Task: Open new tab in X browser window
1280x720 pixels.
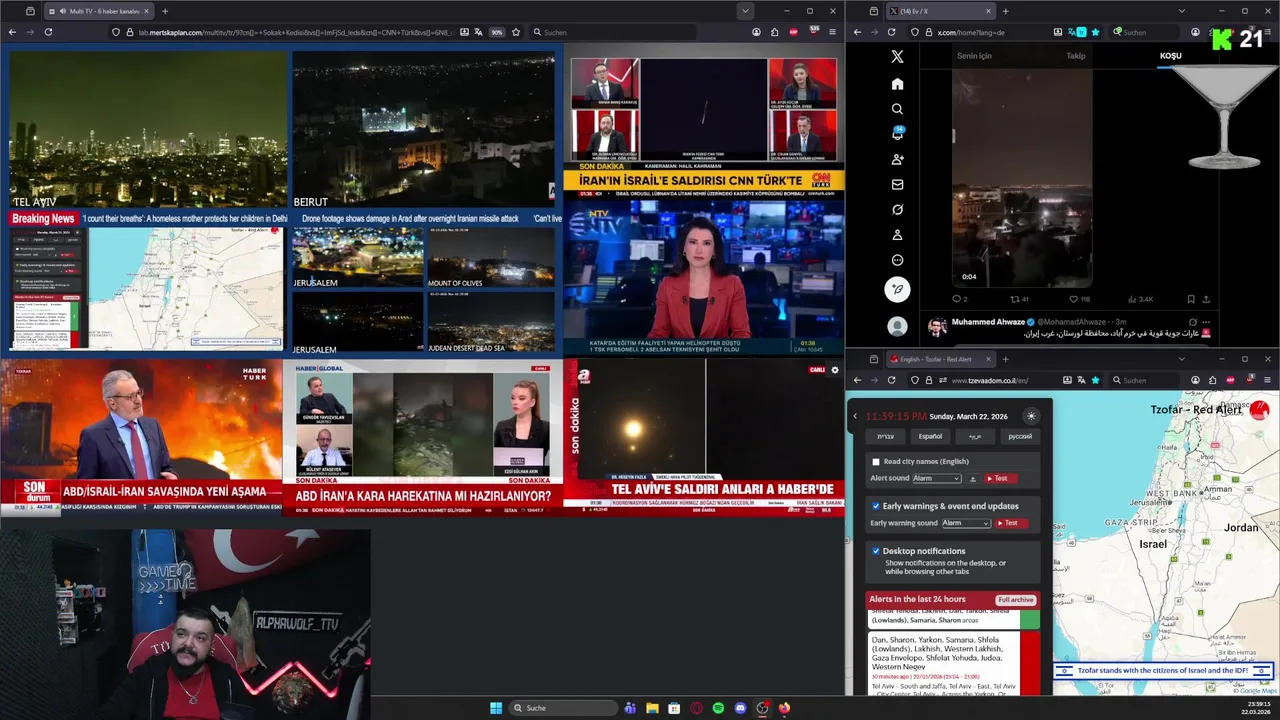Action: [1005, 11]
